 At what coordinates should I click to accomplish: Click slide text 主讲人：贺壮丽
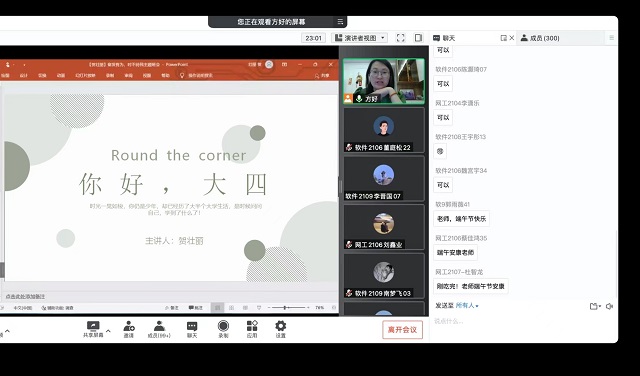174,240
